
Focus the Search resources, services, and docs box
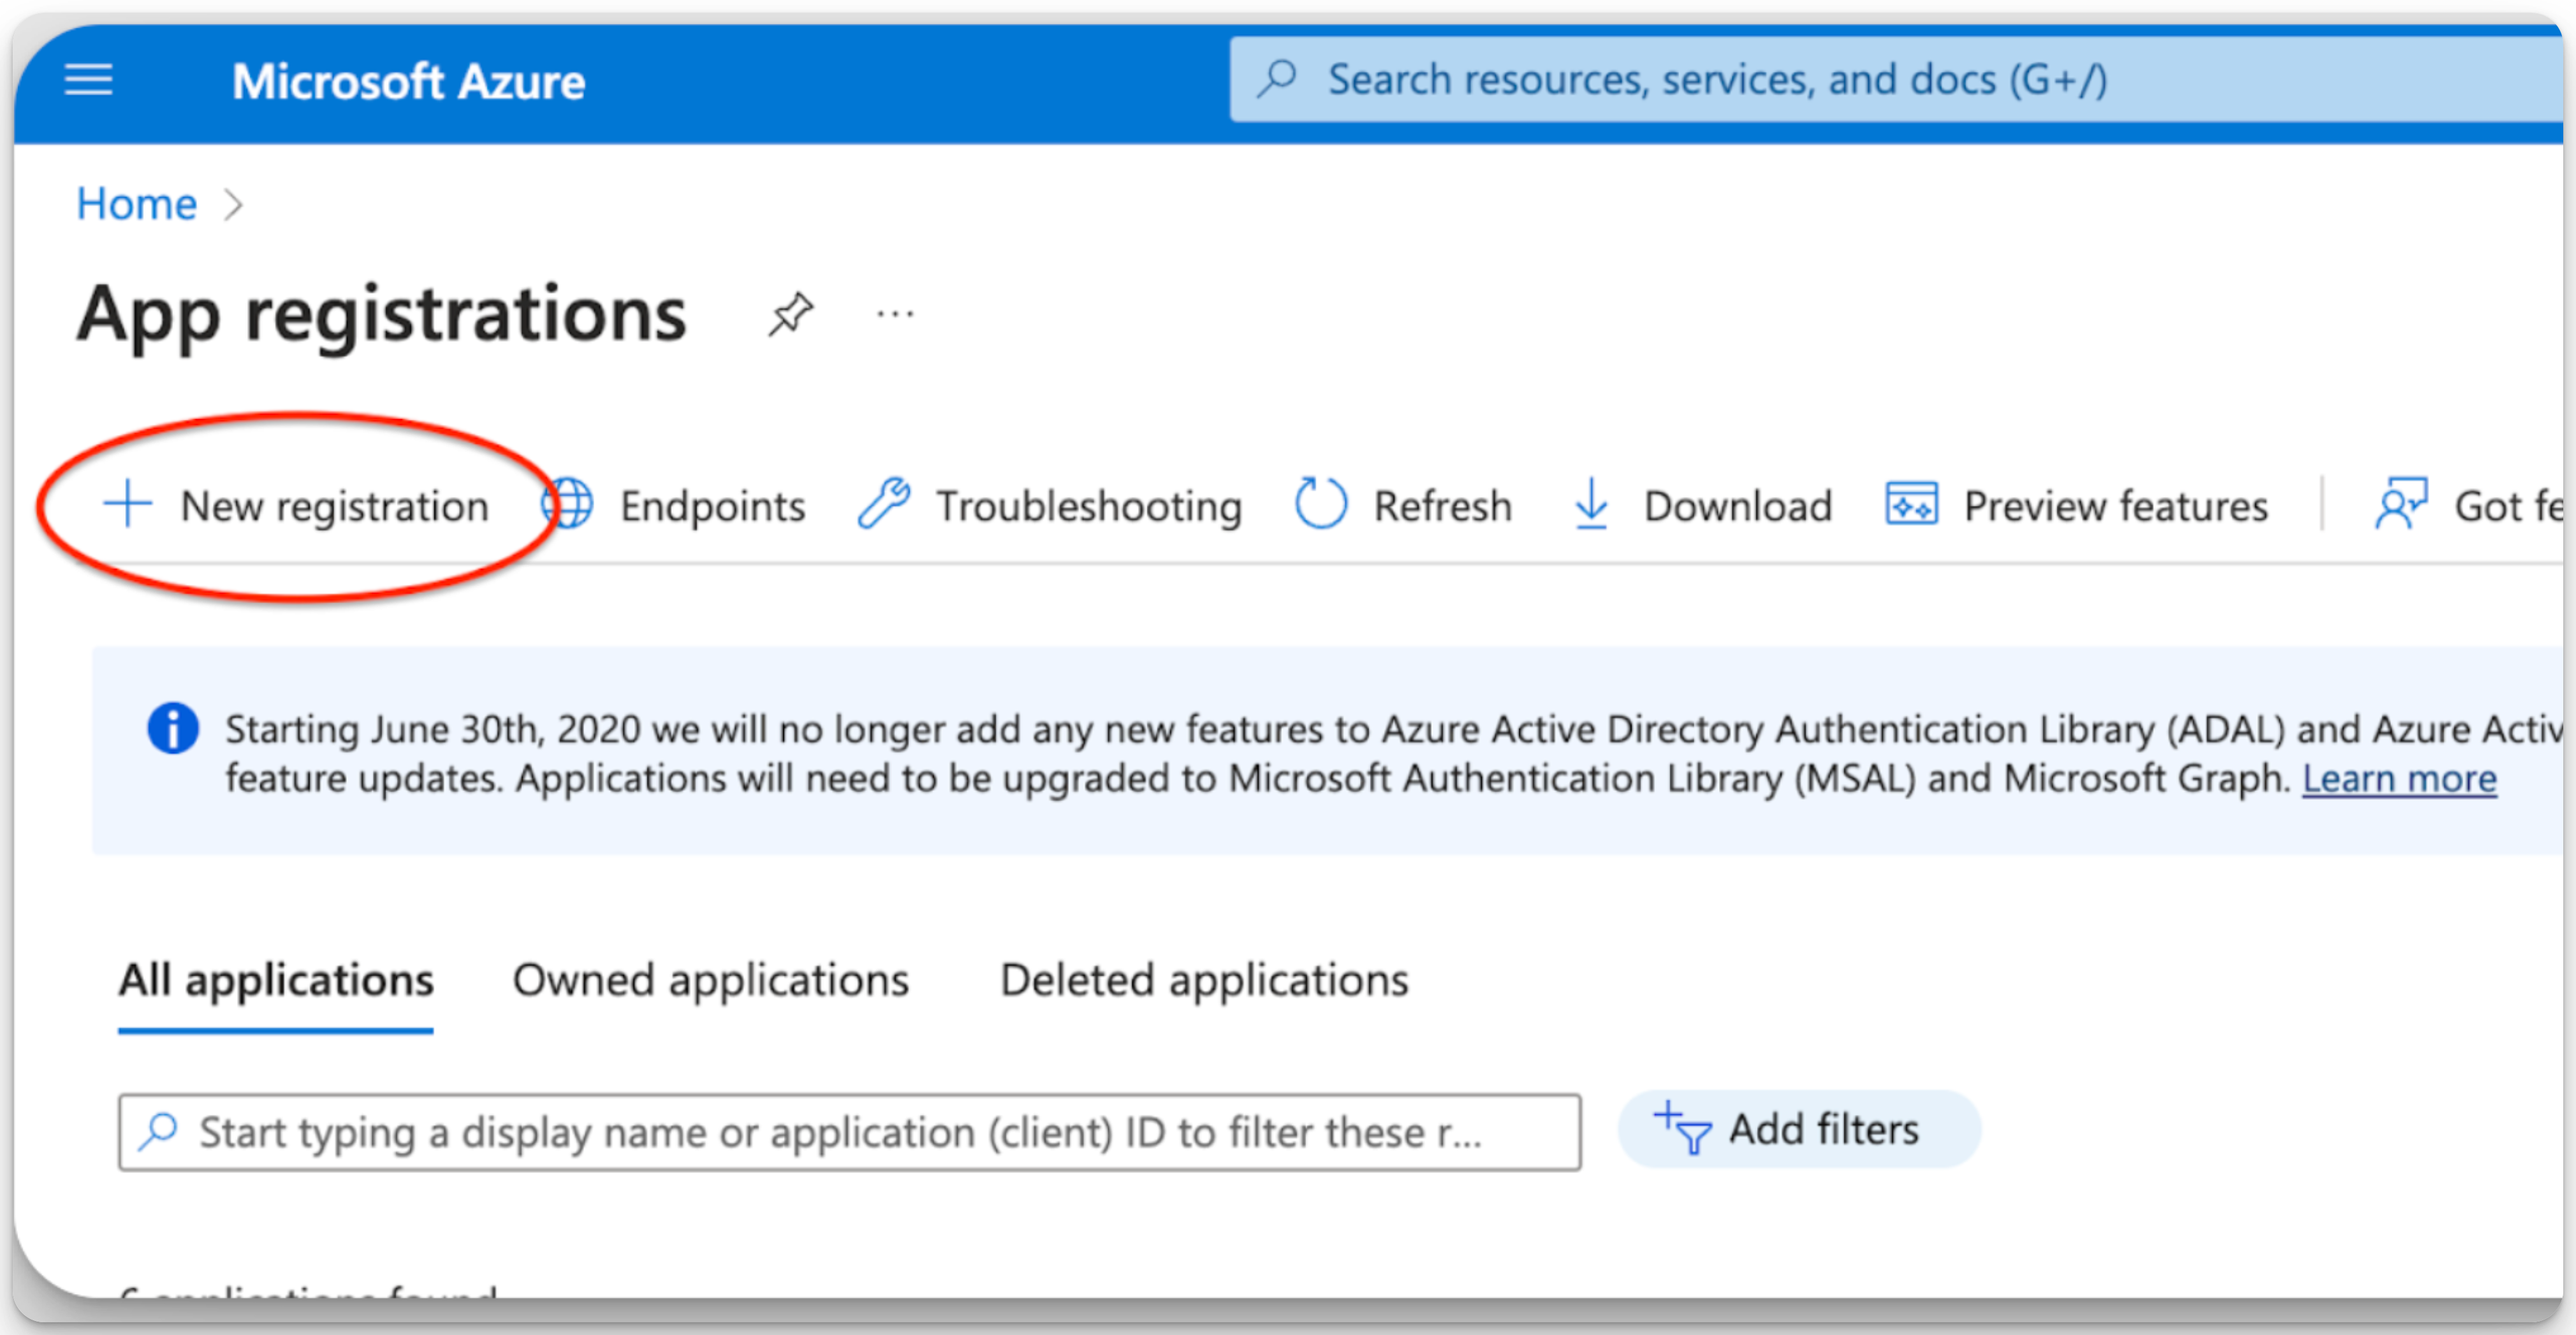[x=1895, y=79]
